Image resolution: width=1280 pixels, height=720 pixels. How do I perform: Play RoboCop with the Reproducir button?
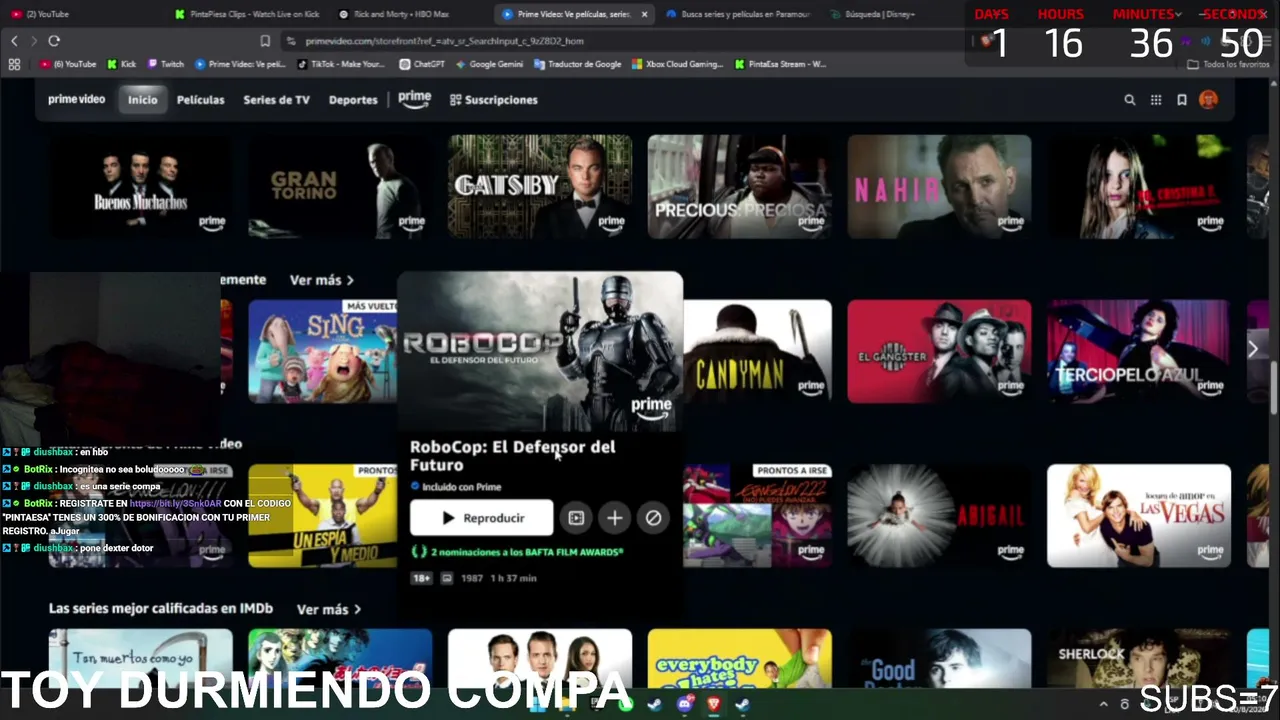(x=481, y=518)
